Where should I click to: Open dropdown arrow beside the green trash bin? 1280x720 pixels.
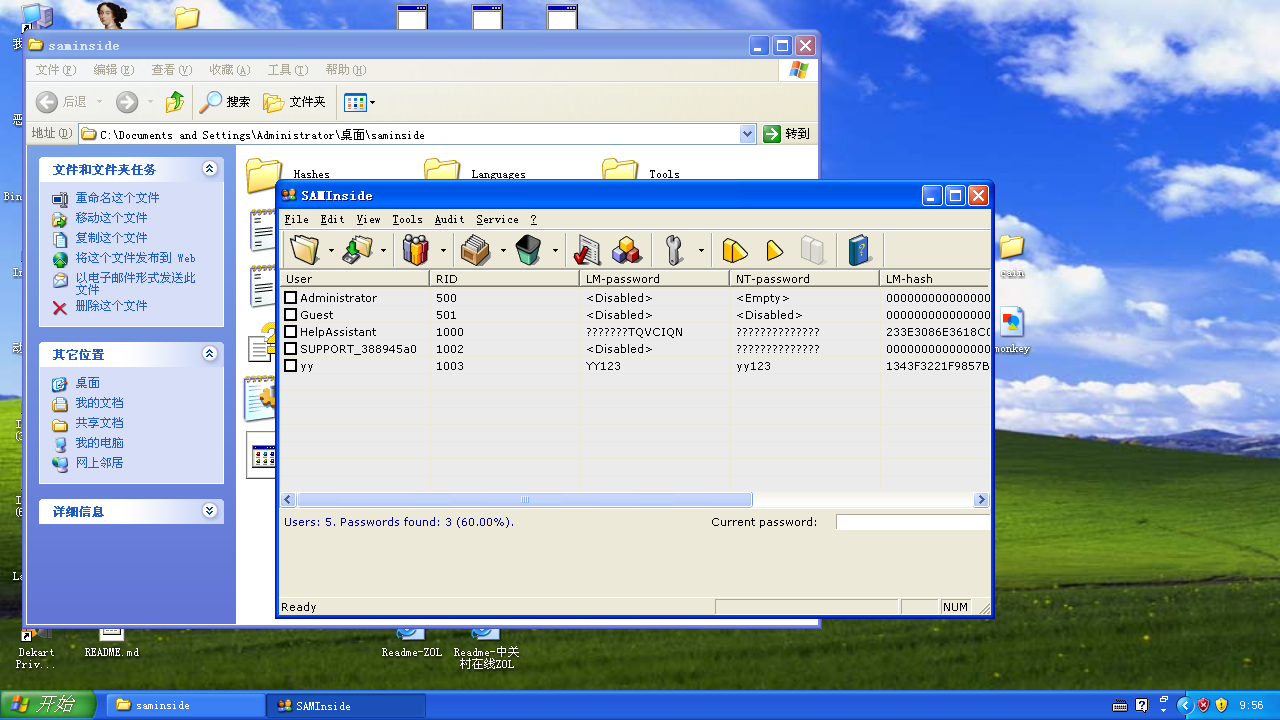[x=555, y=250]
